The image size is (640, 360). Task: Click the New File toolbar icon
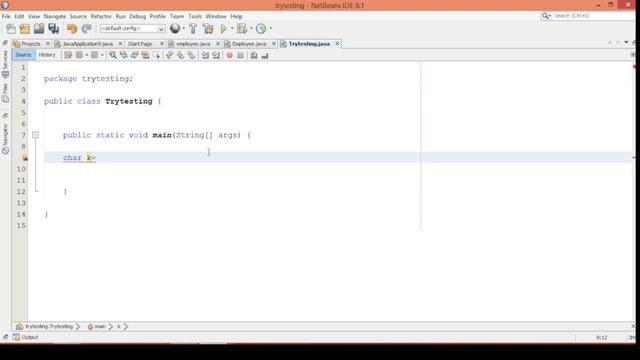pos(11,29)
